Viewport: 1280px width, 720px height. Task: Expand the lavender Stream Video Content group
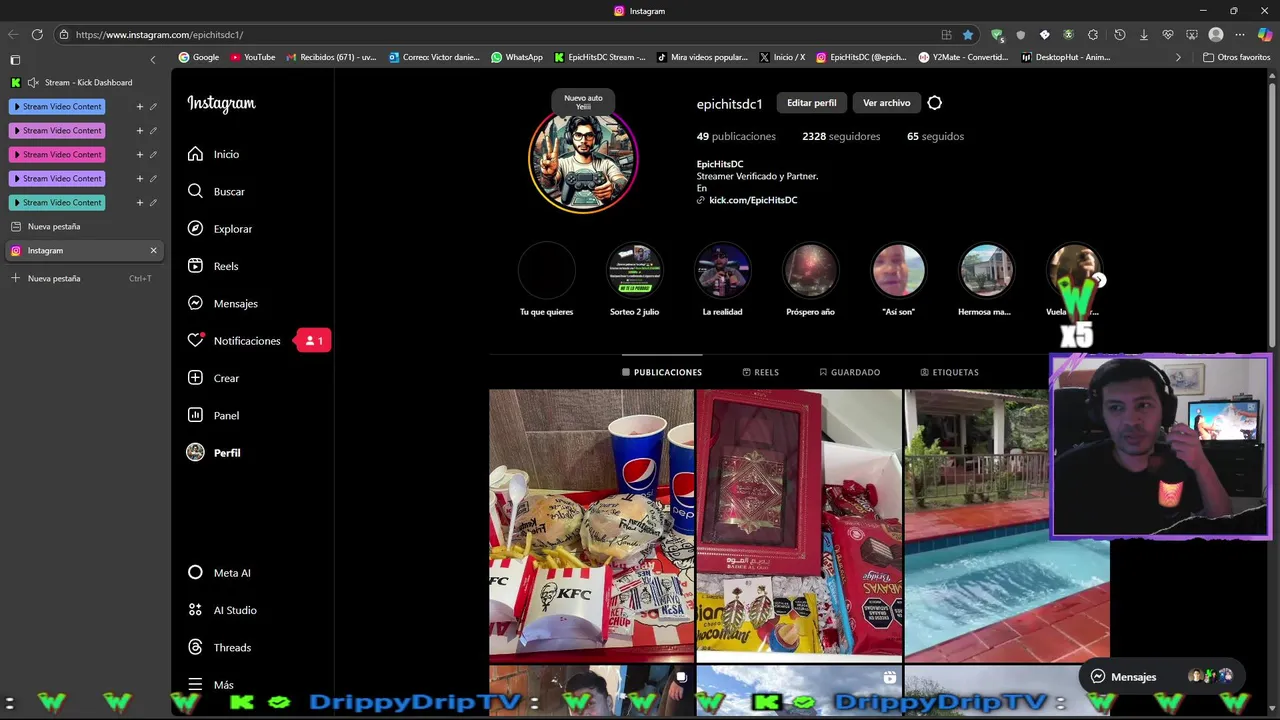click(58, 178)
